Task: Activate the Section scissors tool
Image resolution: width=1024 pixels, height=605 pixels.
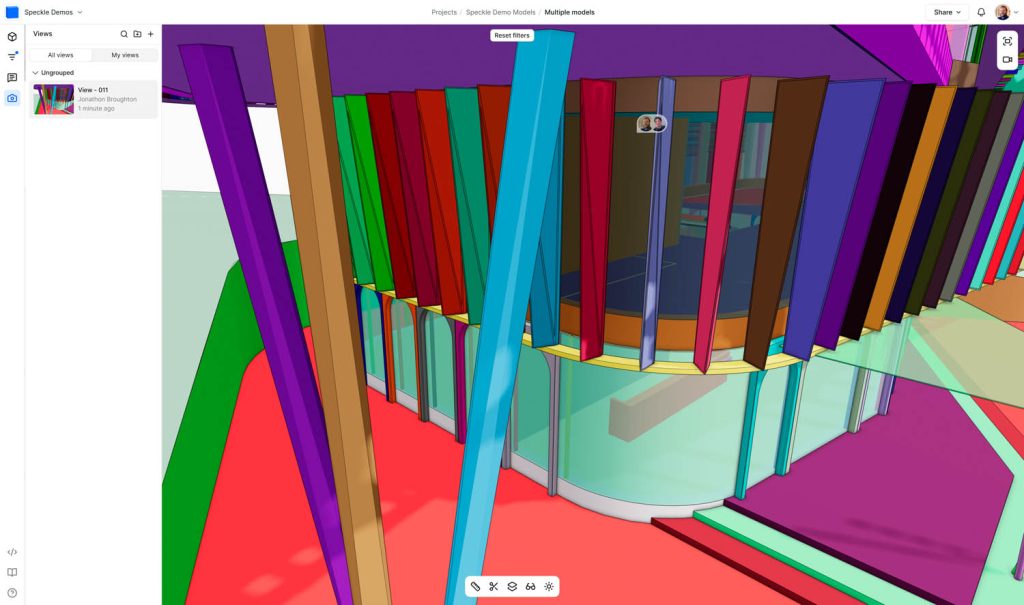Action: (x=494, y=586)
